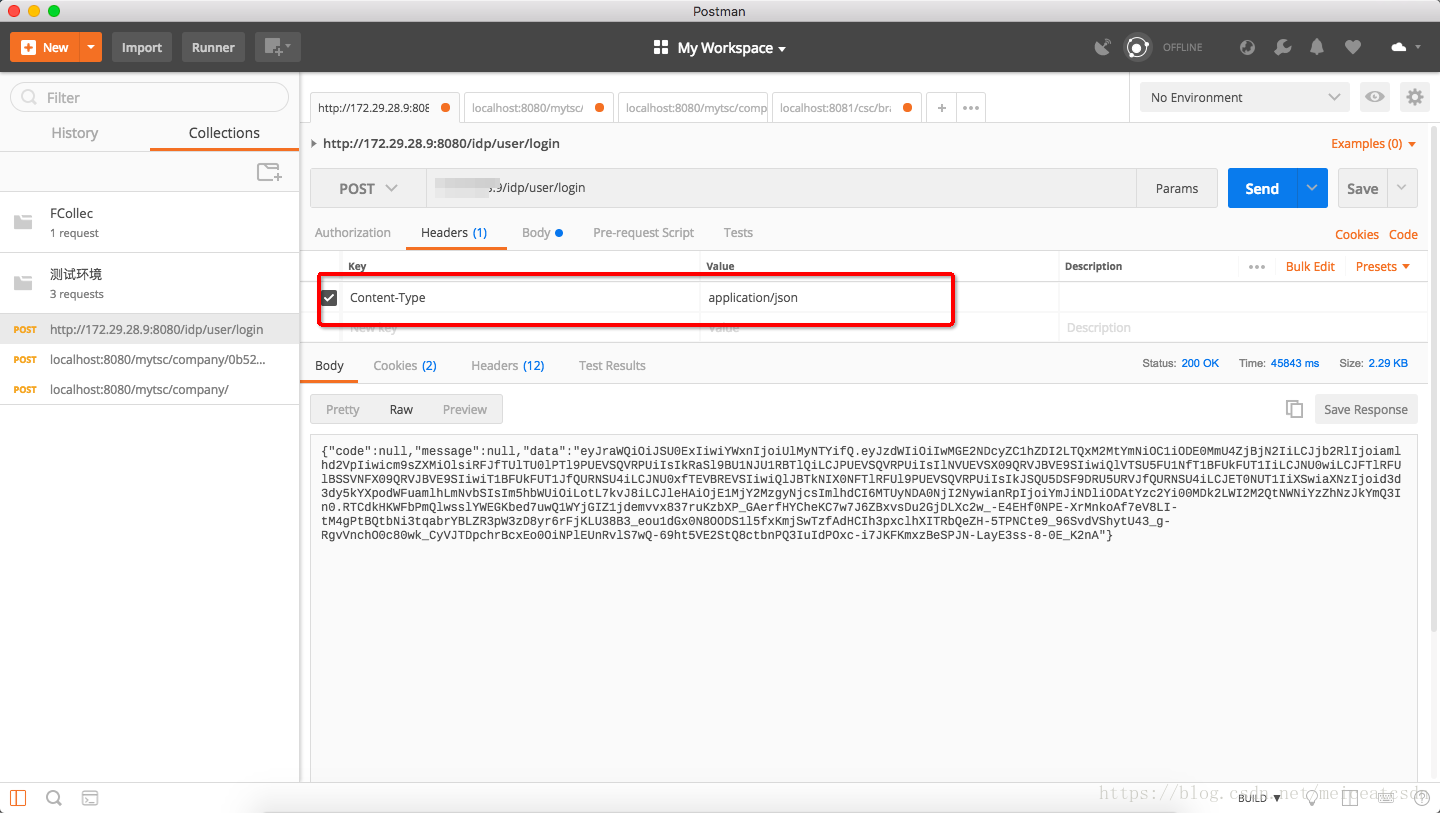Toggle sidebar icon in status bar

[x=18, y=798]
